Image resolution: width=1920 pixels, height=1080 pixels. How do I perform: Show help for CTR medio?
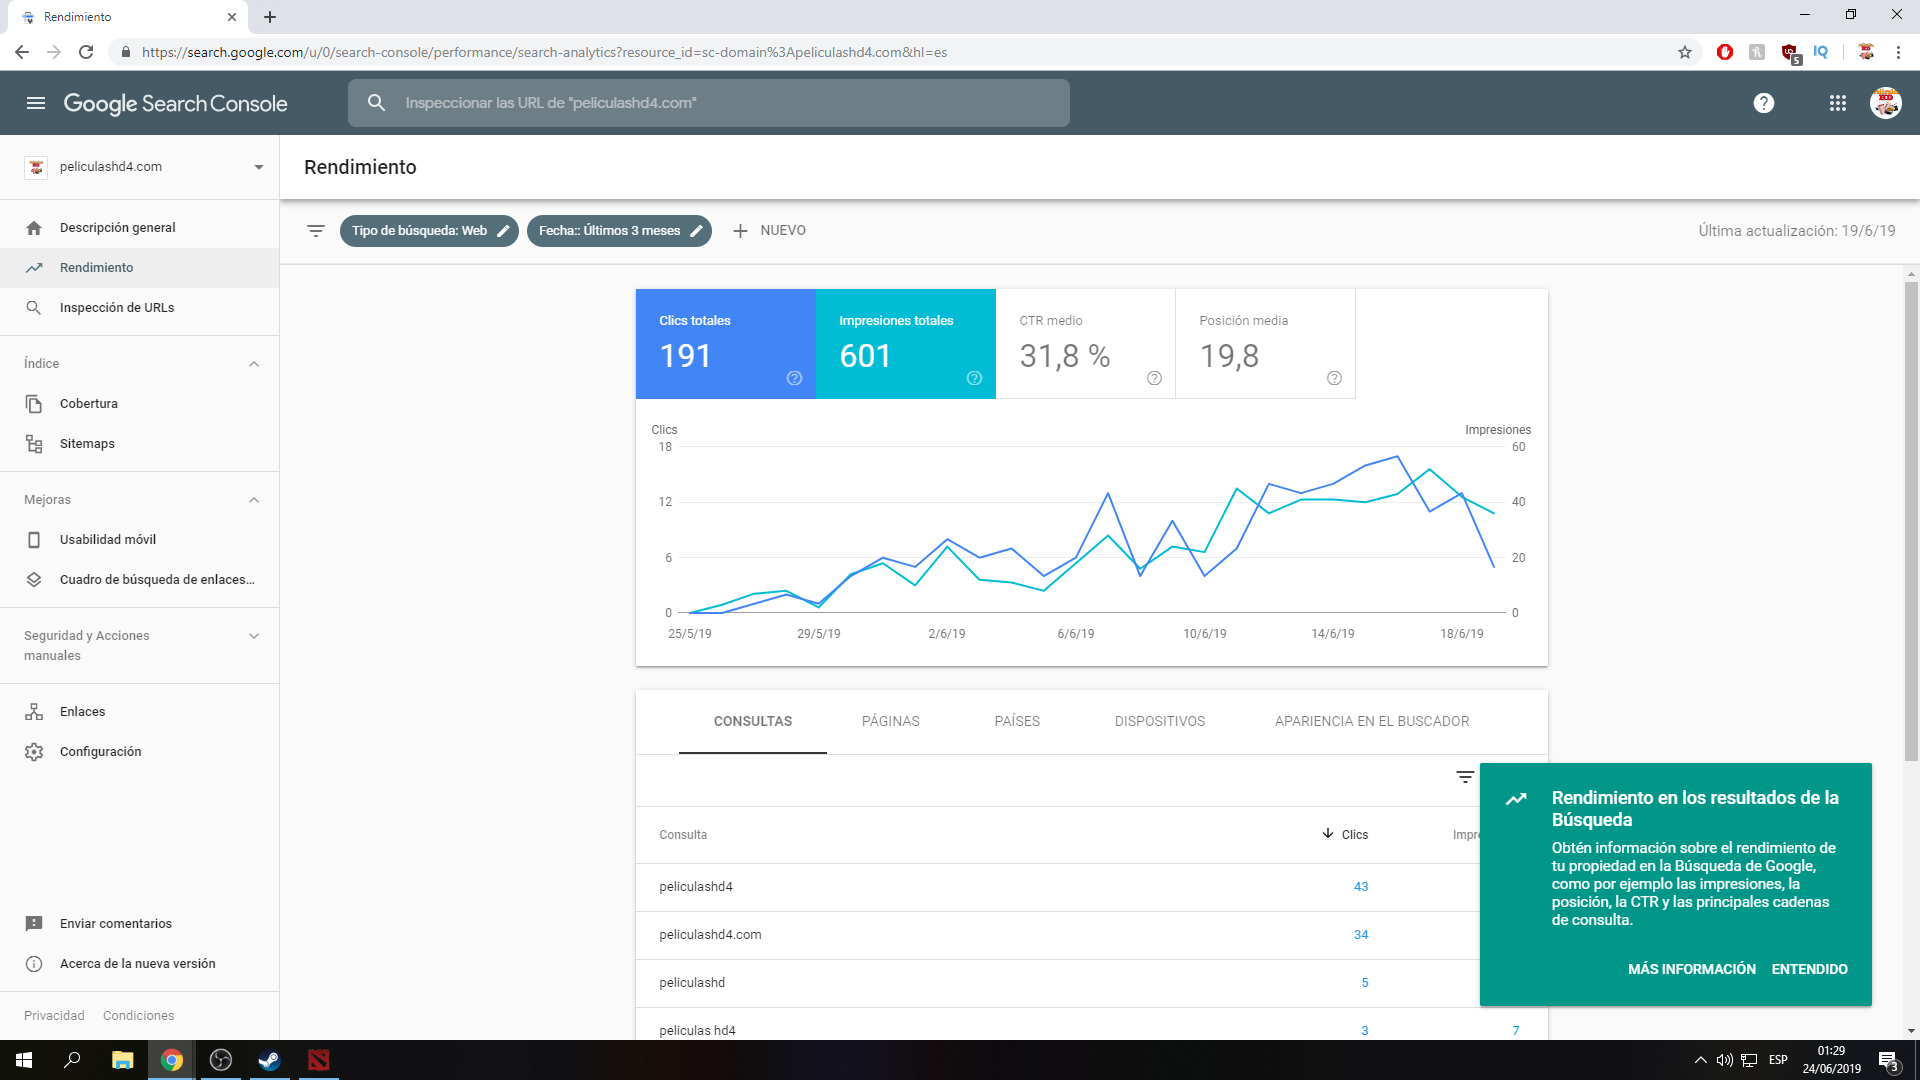1154,378
